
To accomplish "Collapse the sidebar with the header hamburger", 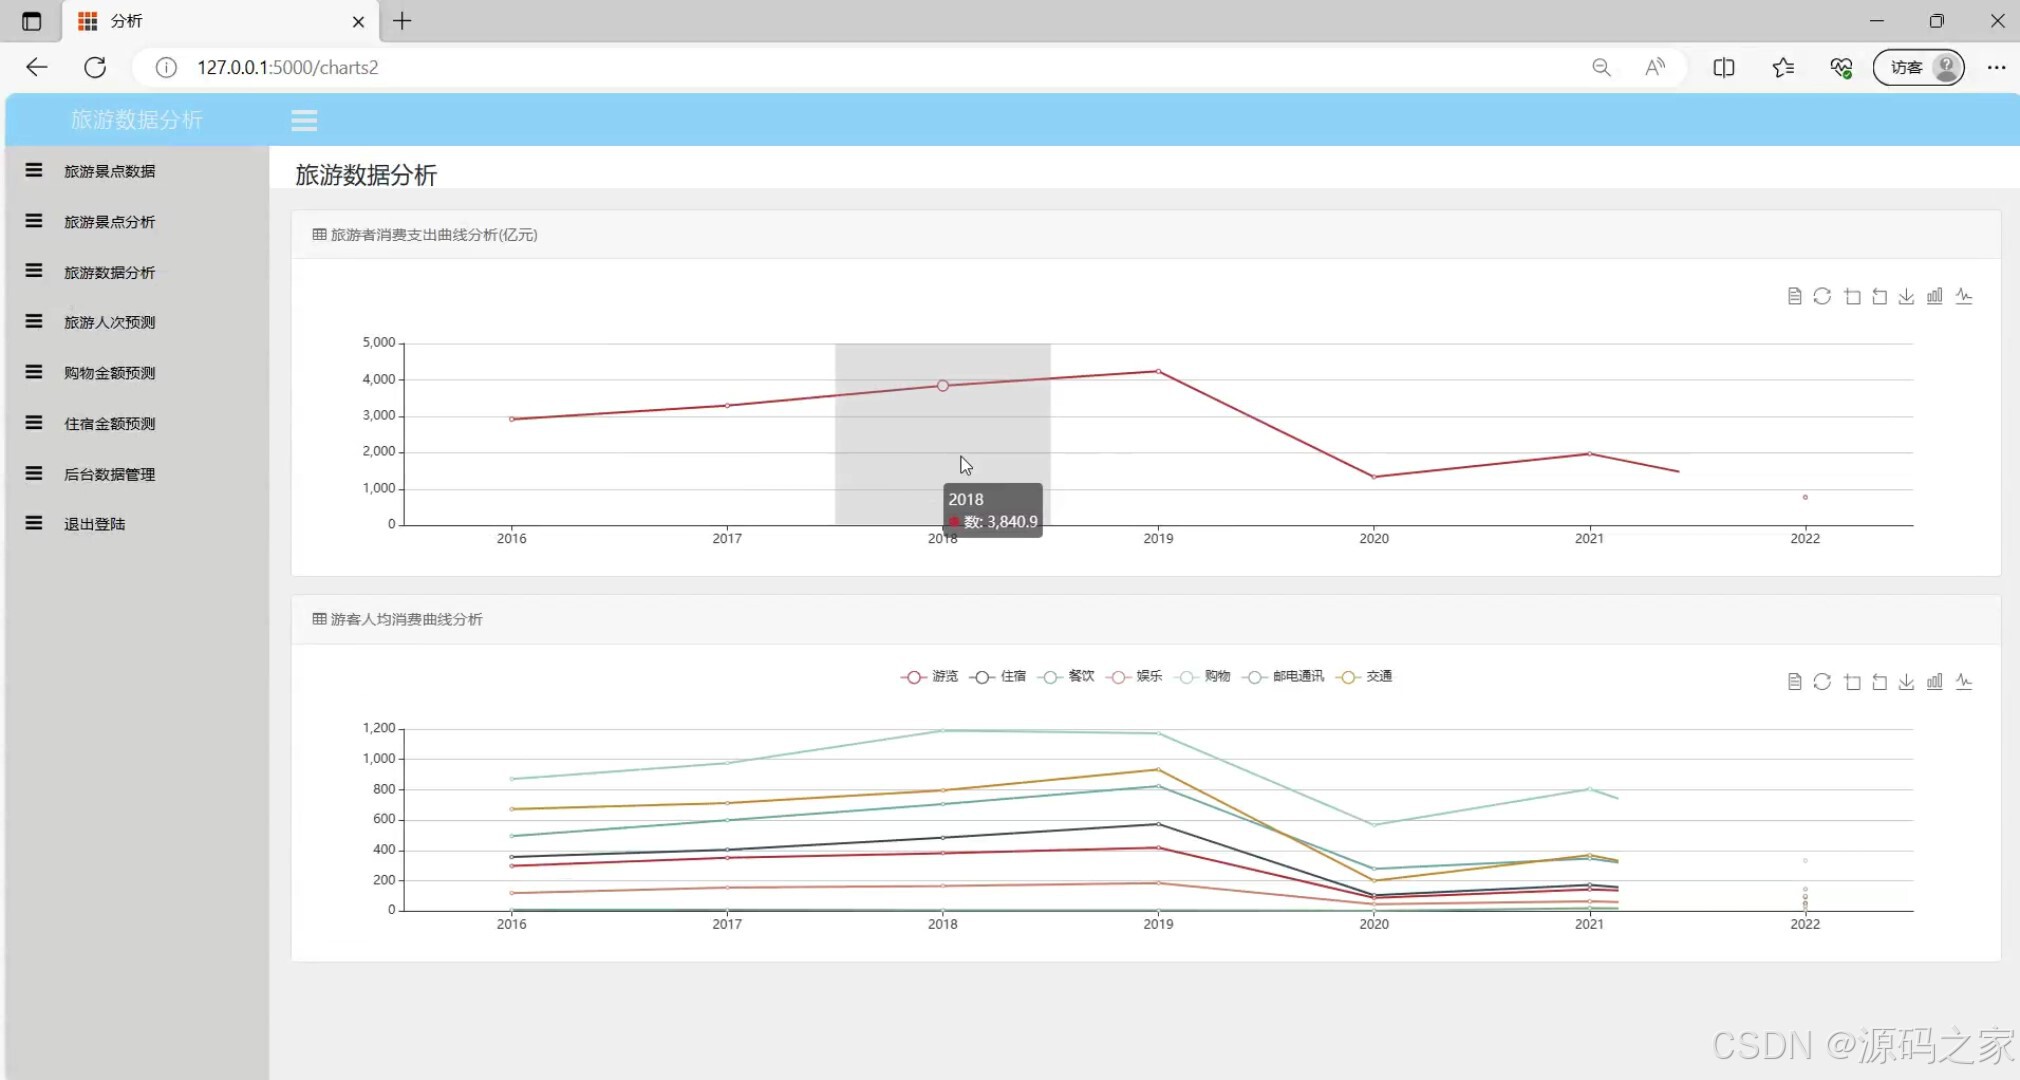I will (x=304, y=121).
